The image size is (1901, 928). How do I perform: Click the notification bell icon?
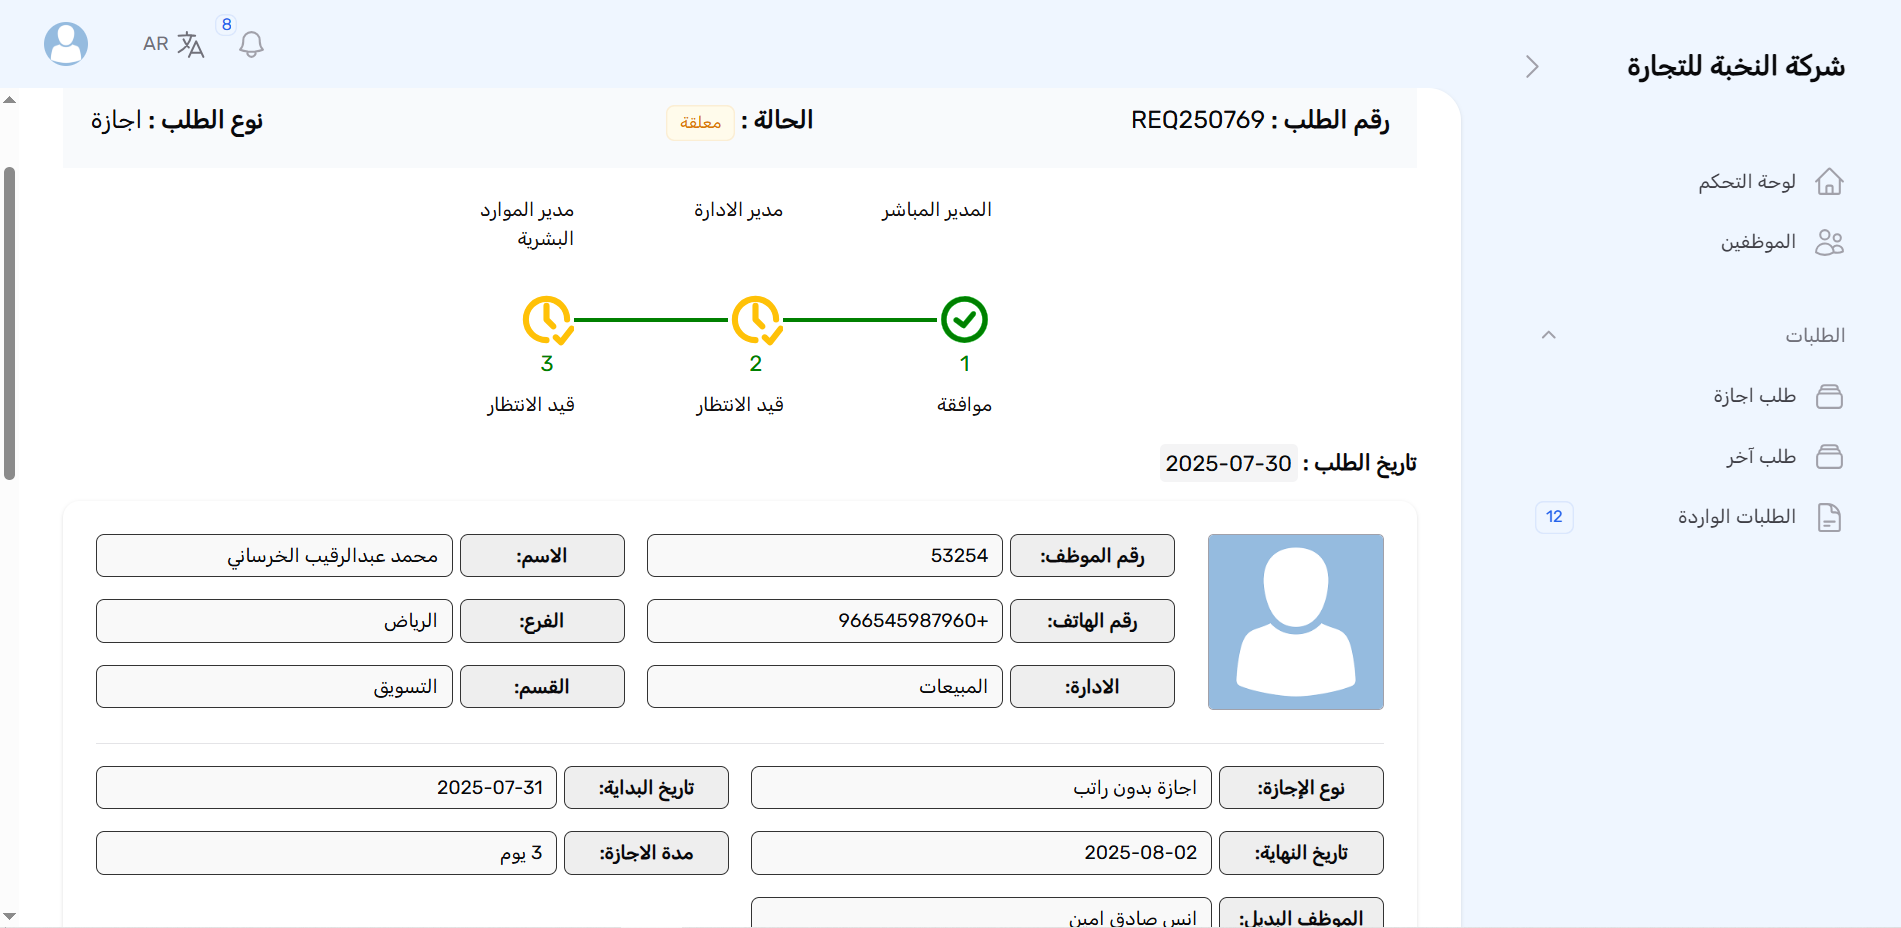pyautogui.click(x=251, y=45)
